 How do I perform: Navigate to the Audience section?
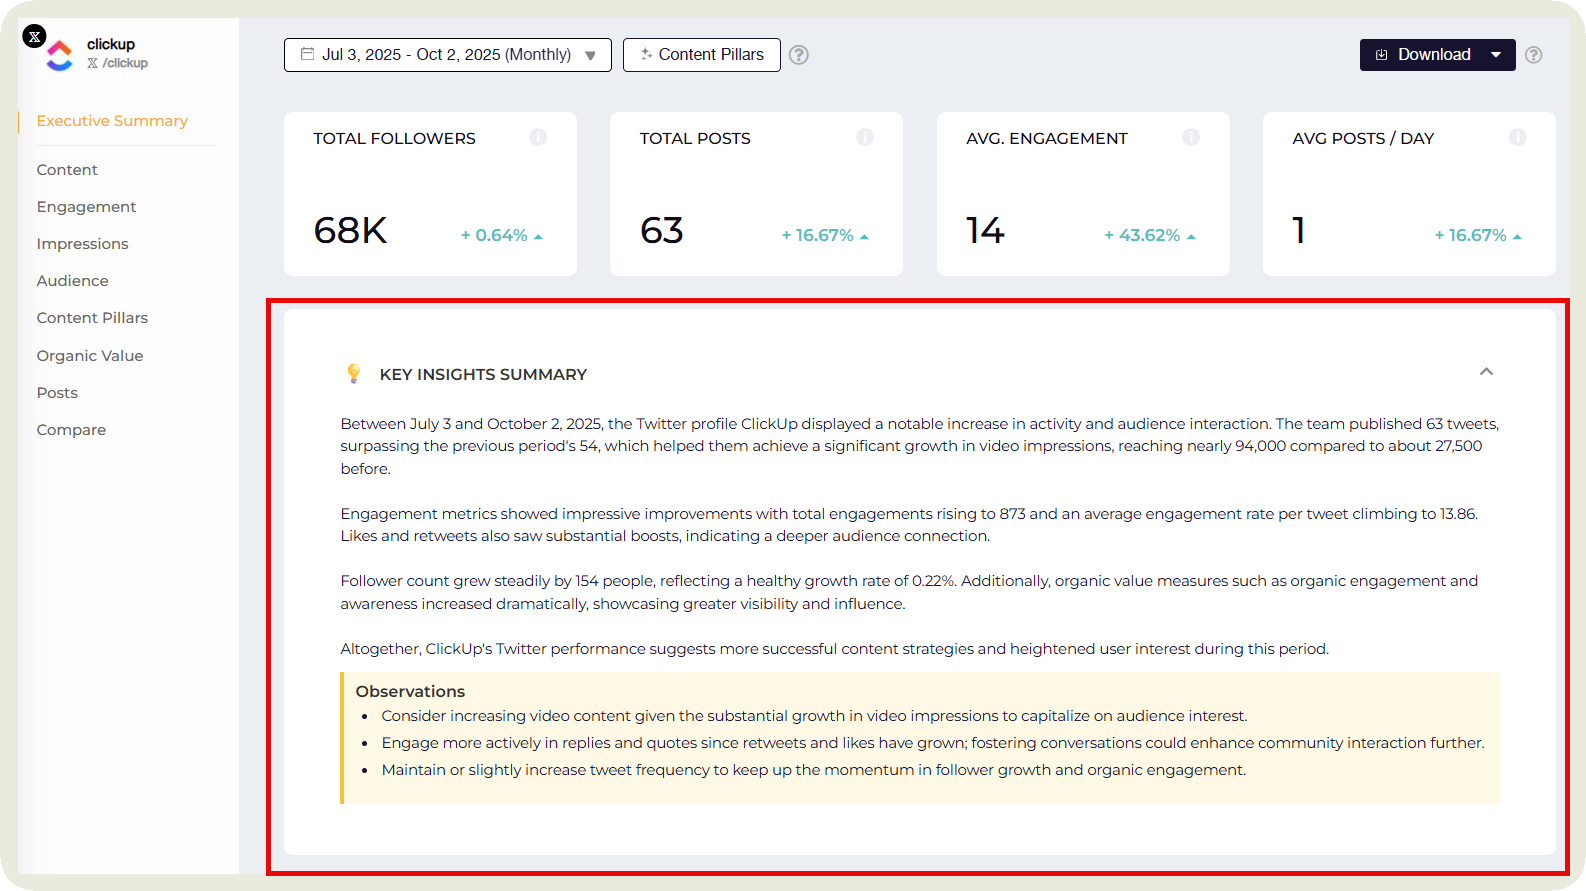(72, 281)
